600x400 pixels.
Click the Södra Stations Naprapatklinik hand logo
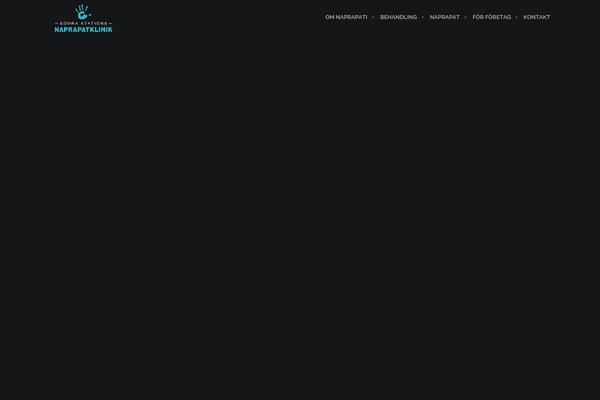click(x=83, y=18)
